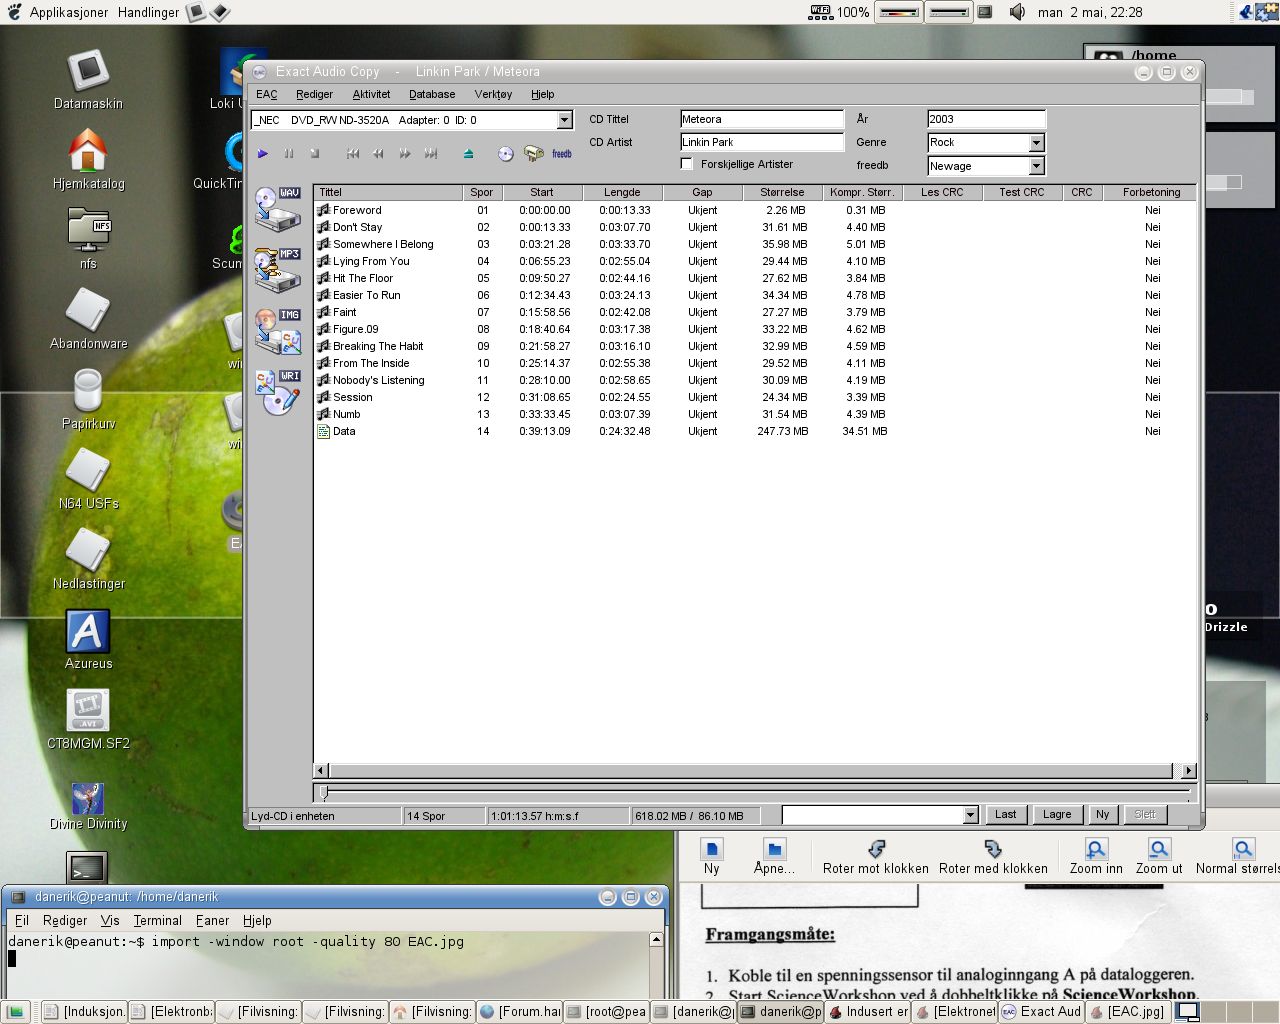Click Roter med klokken rotate icon
The image size is (1280, 1024).
click(x=993, y=857)
